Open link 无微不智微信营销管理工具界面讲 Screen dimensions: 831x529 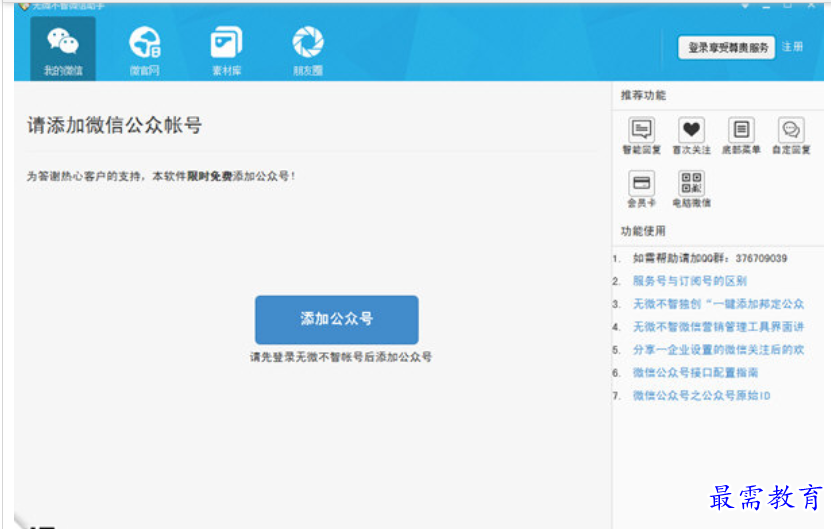coord(718,327)
